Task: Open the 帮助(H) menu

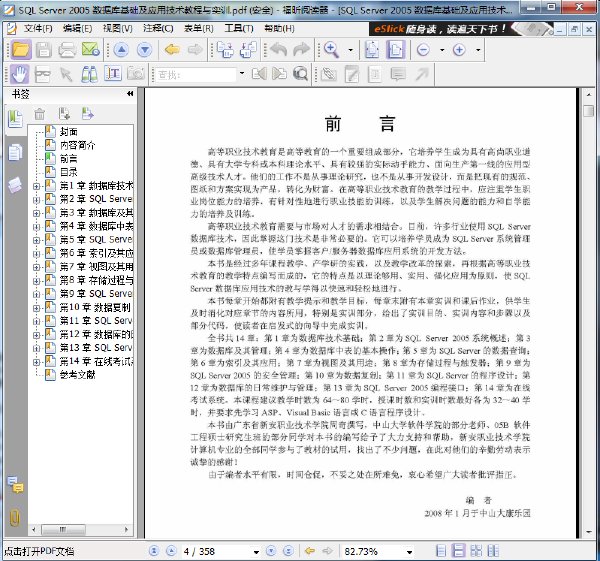Action: click(x=279, y=28)
